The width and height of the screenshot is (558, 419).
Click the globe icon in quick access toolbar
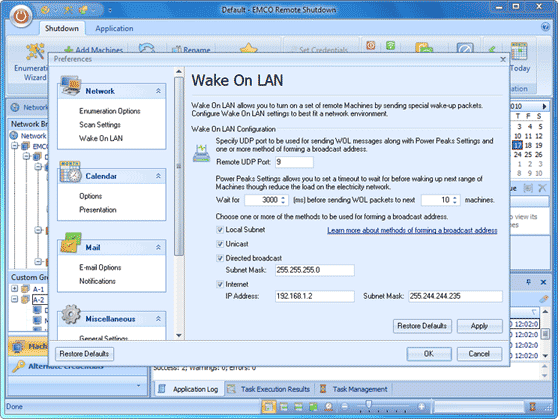point(45,10)
